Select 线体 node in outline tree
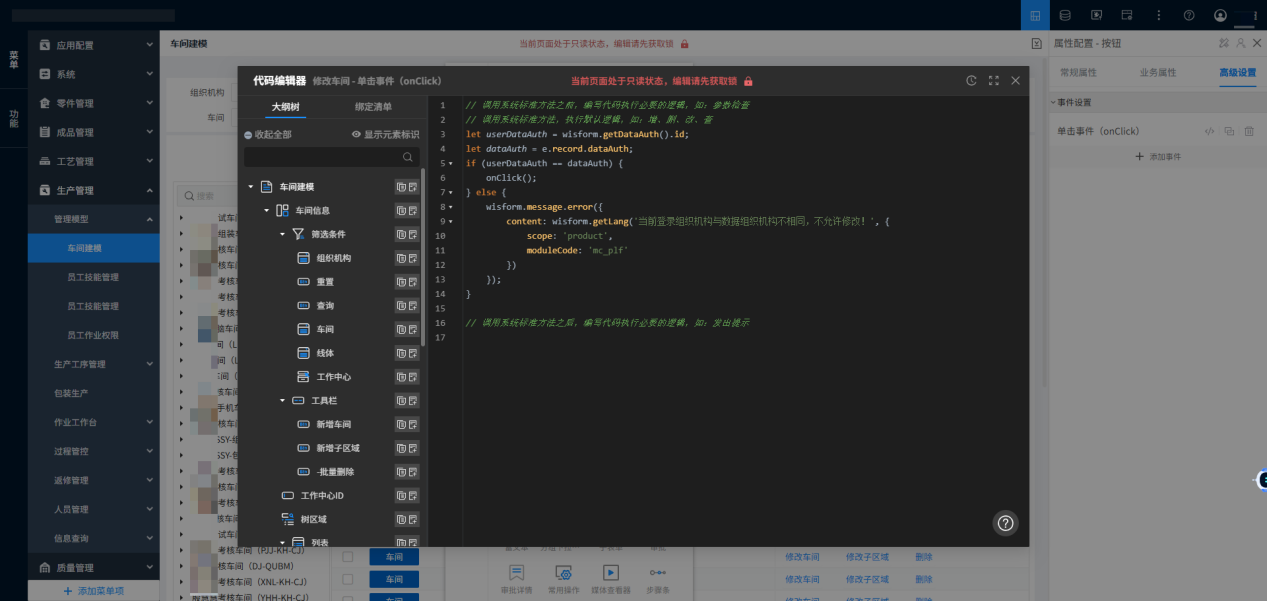Image resolution: width=1267 pixels, height=601 pixels. 325,353
